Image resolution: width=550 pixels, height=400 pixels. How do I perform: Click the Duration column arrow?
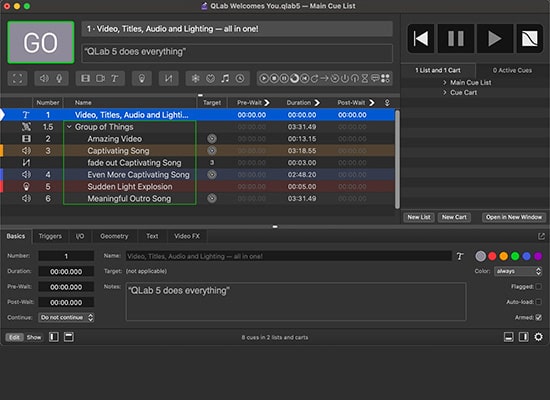point(317,102)
